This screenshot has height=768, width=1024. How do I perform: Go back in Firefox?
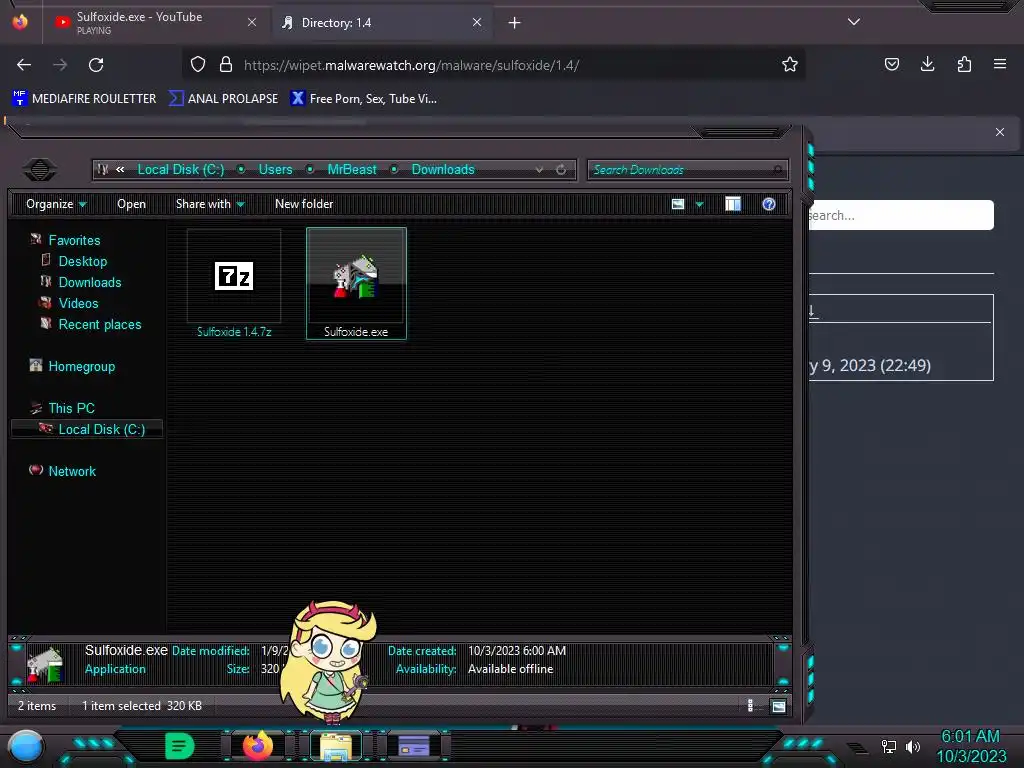(24, 65)
